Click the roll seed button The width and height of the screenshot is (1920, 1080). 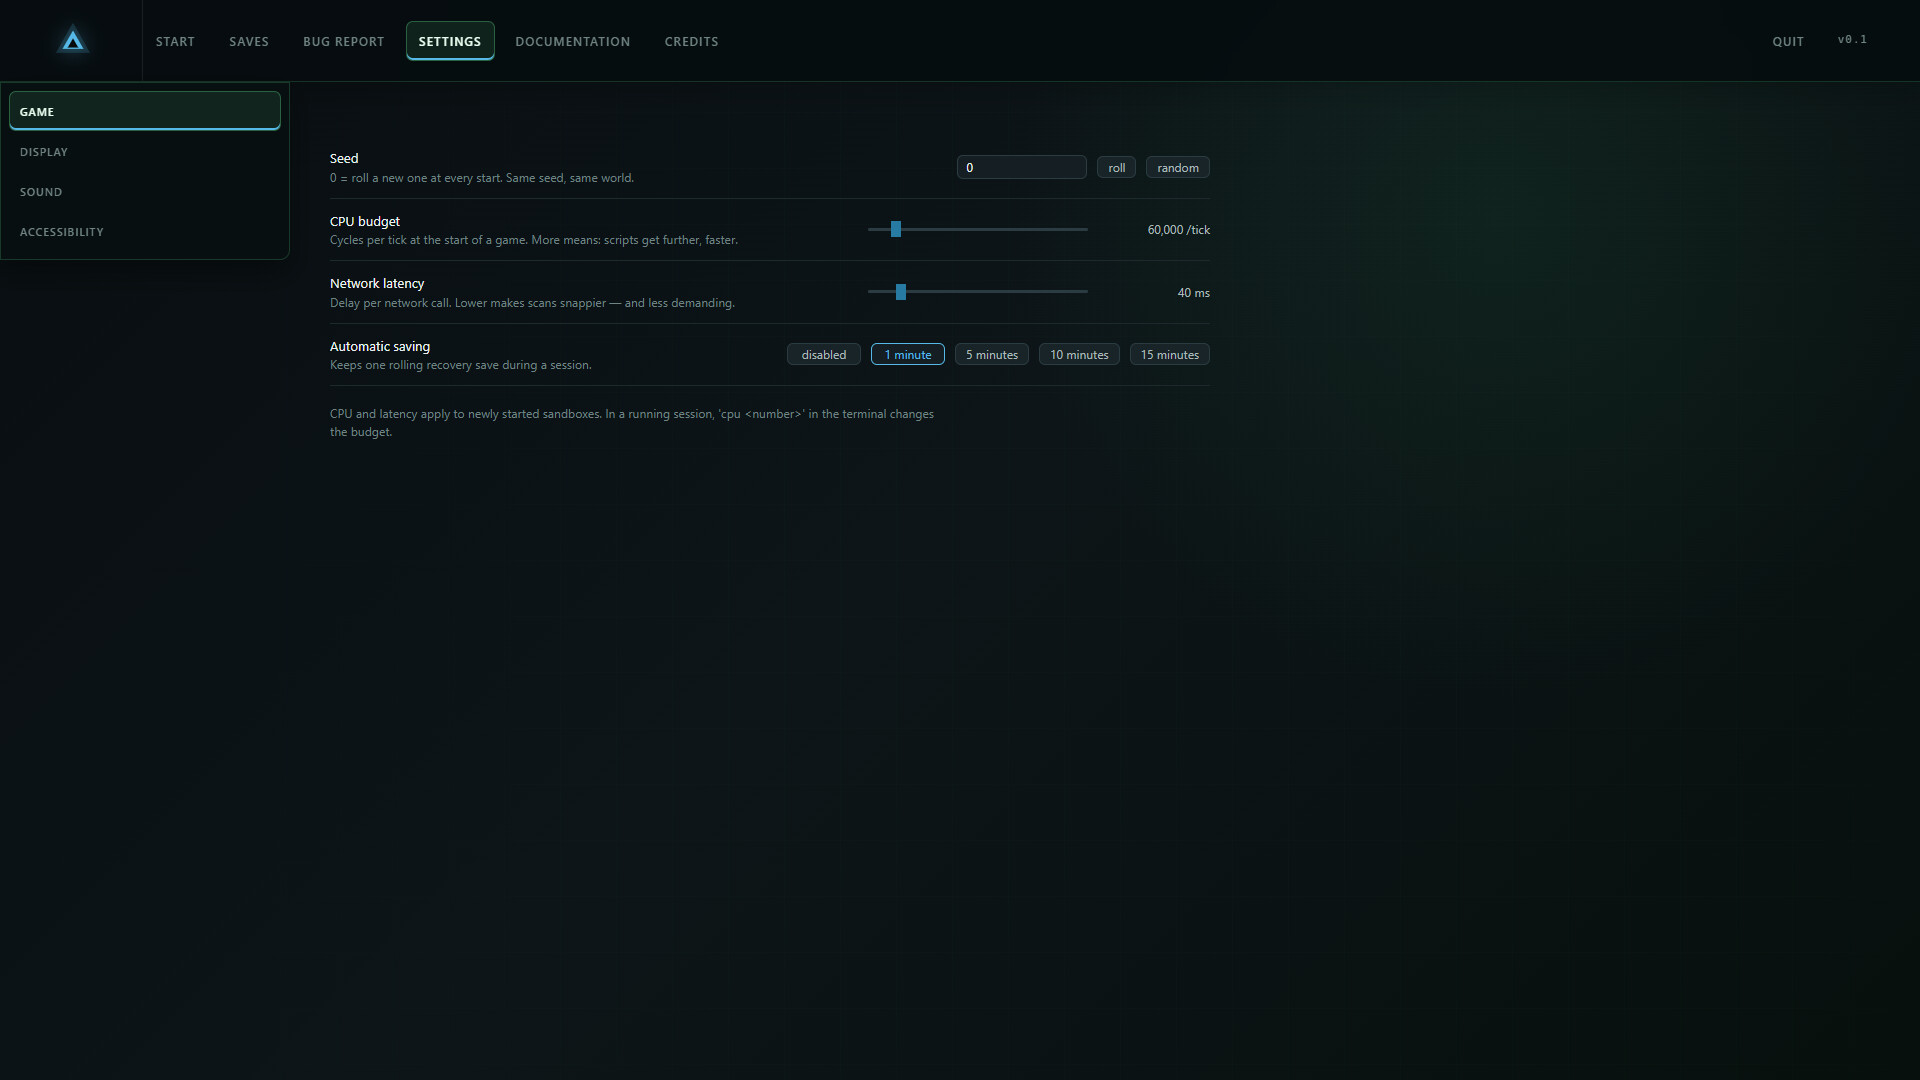pyautogui.click(x=1116, y=167)
